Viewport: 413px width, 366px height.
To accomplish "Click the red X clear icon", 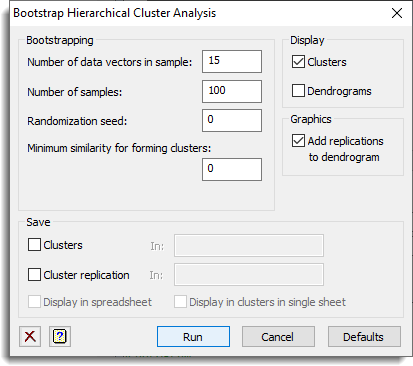I will pyautogui.click(x=30, y=336).
